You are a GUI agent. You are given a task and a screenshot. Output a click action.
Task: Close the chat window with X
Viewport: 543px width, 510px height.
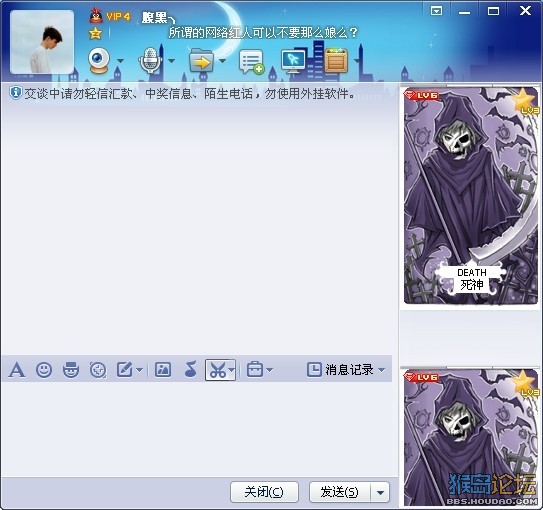click(525, 11)
